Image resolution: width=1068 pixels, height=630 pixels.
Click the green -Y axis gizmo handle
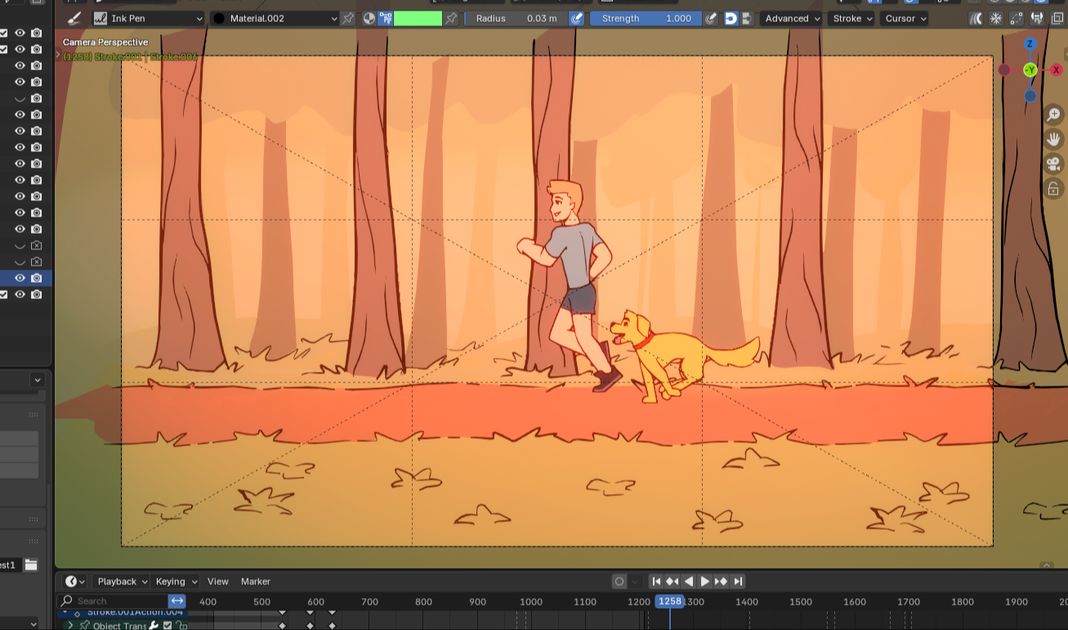pos(1030,69)
